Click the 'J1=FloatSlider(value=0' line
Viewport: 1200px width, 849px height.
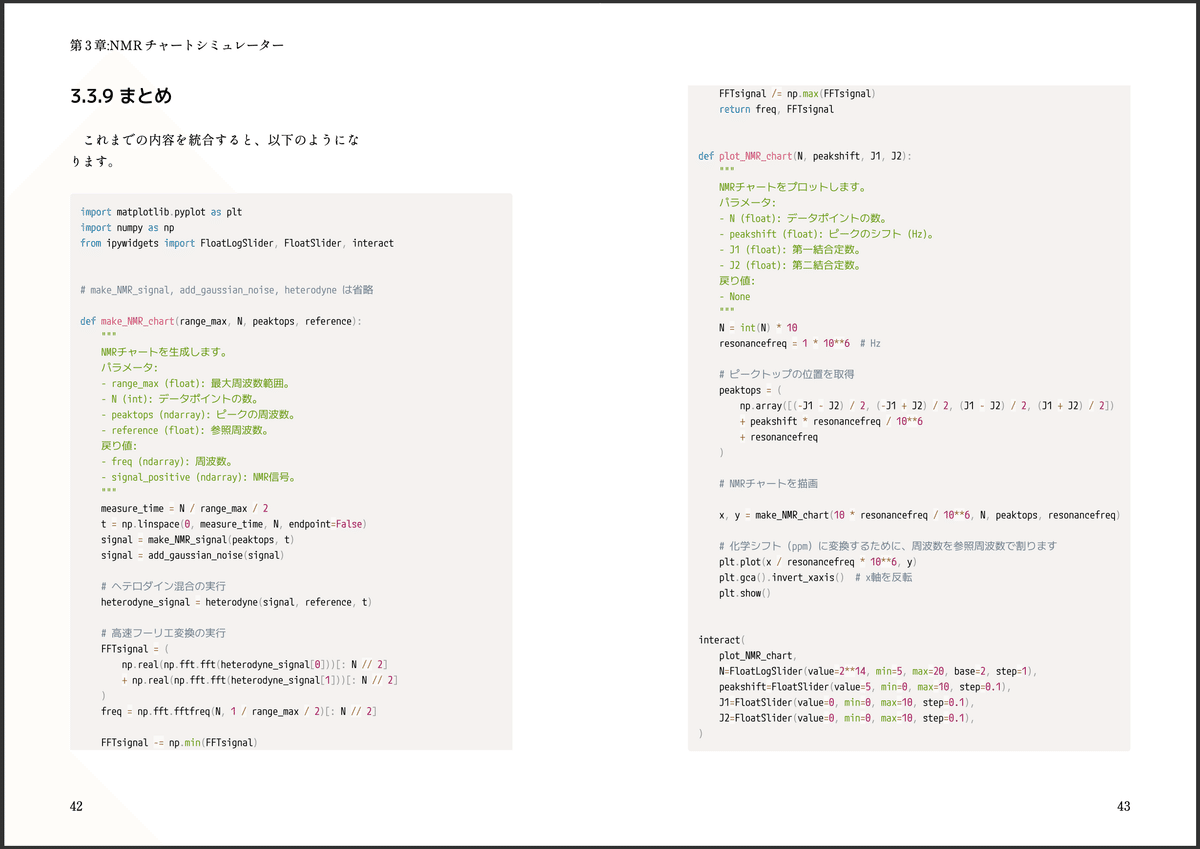tap(845, 702)
